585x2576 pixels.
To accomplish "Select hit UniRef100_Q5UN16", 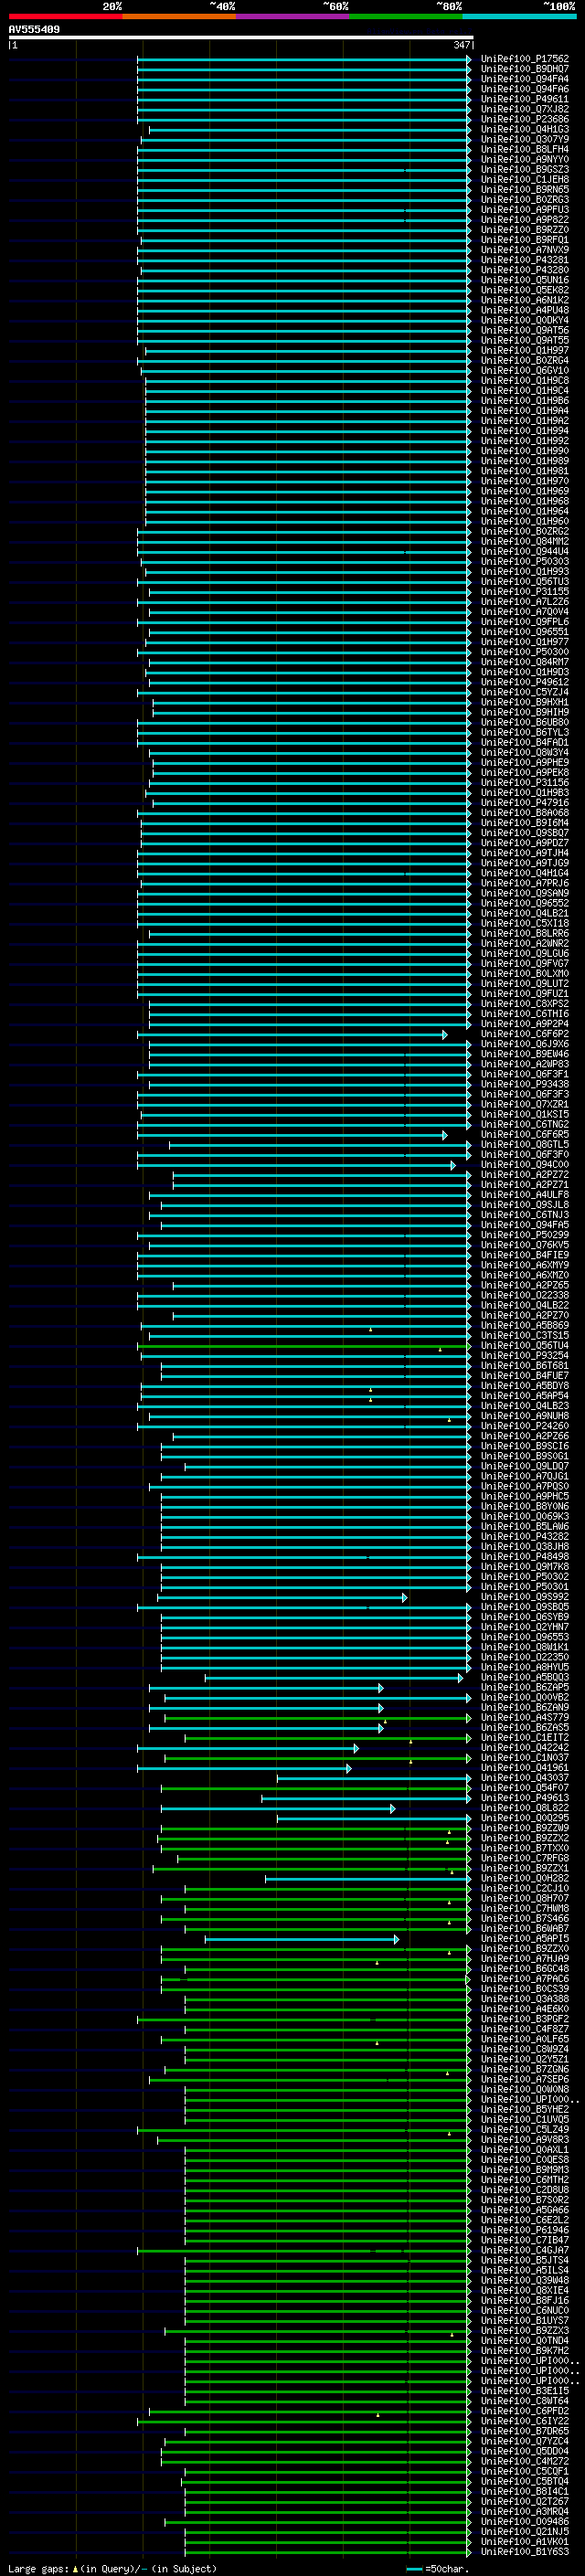I will (524, 280).
